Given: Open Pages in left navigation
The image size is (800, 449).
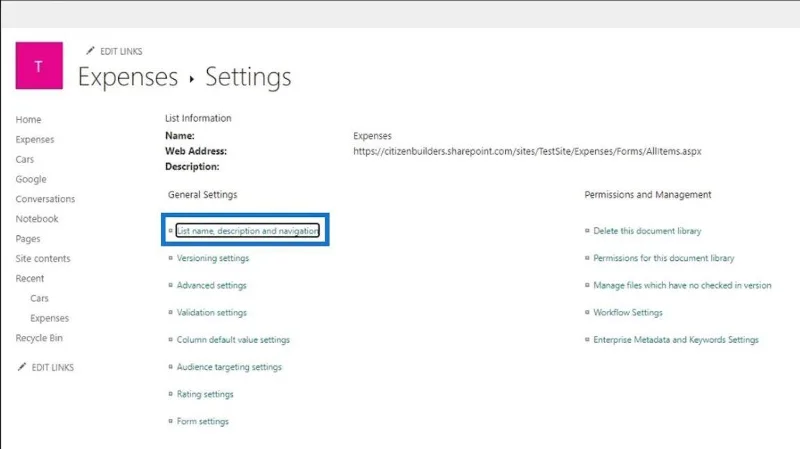Looking at the screenshot, I should 28,239.
